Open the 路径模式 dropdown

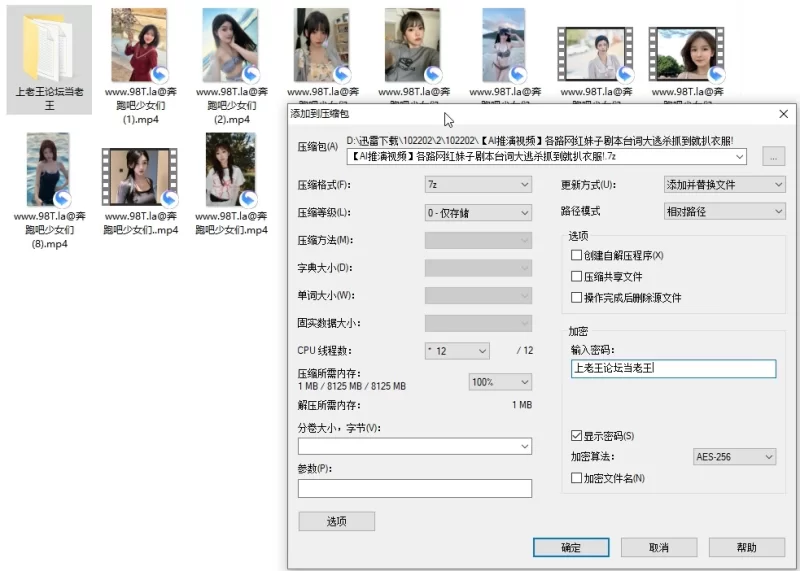[x=725, y=212]
